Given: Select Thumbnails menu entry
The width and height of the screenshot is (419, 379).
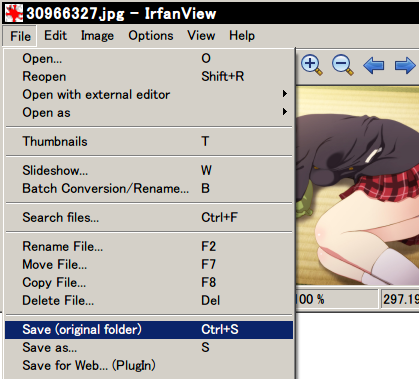Looking at the screenshot, I should [x=149, y=141].
